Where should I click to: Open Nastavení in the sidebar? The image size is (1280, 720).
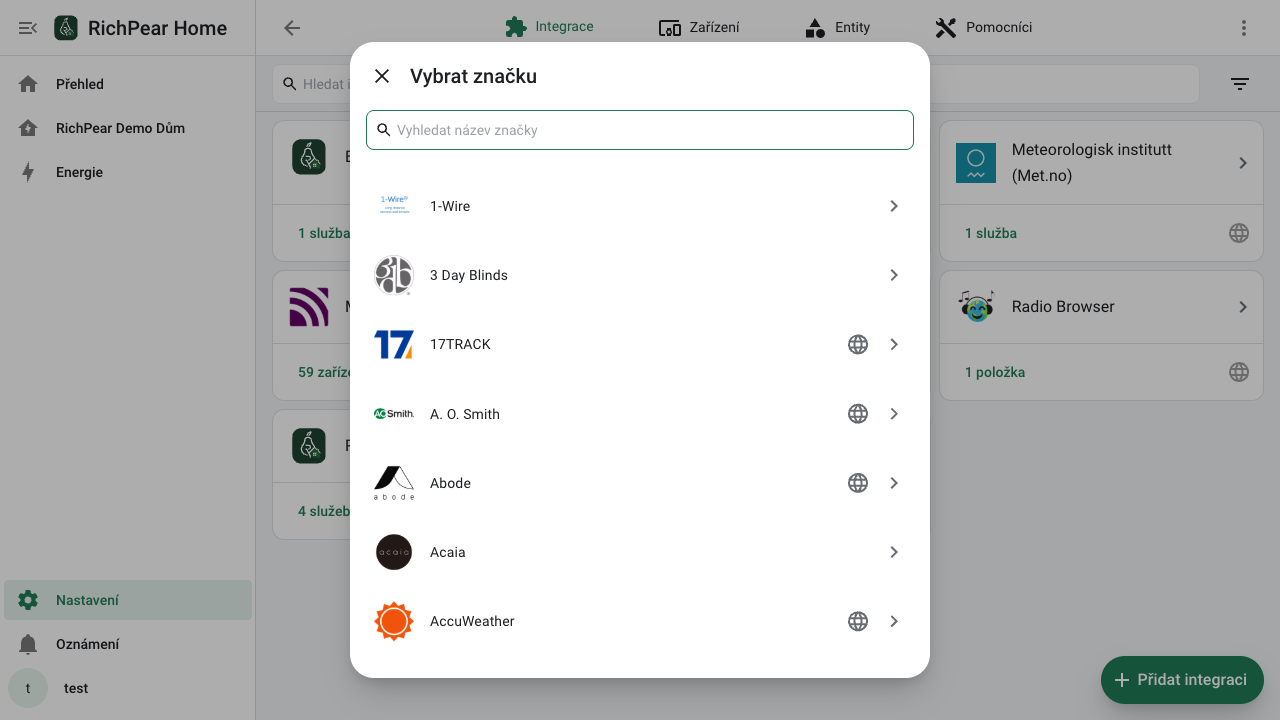[x=128, y=600]
